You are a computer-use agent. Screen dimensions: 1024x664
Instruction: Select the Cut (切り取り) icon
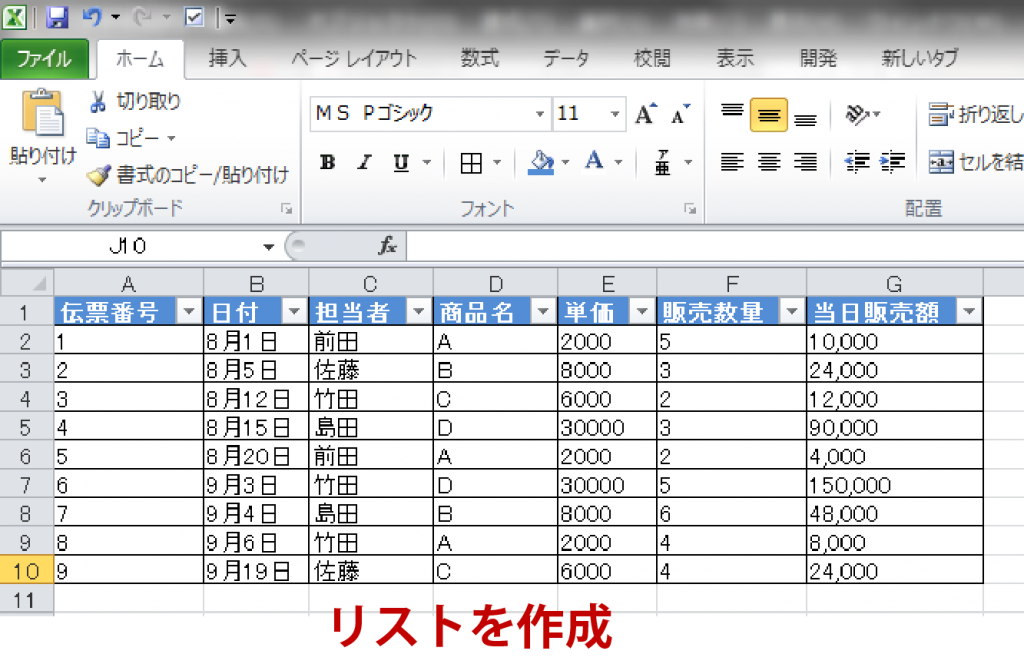coord(100,101)
